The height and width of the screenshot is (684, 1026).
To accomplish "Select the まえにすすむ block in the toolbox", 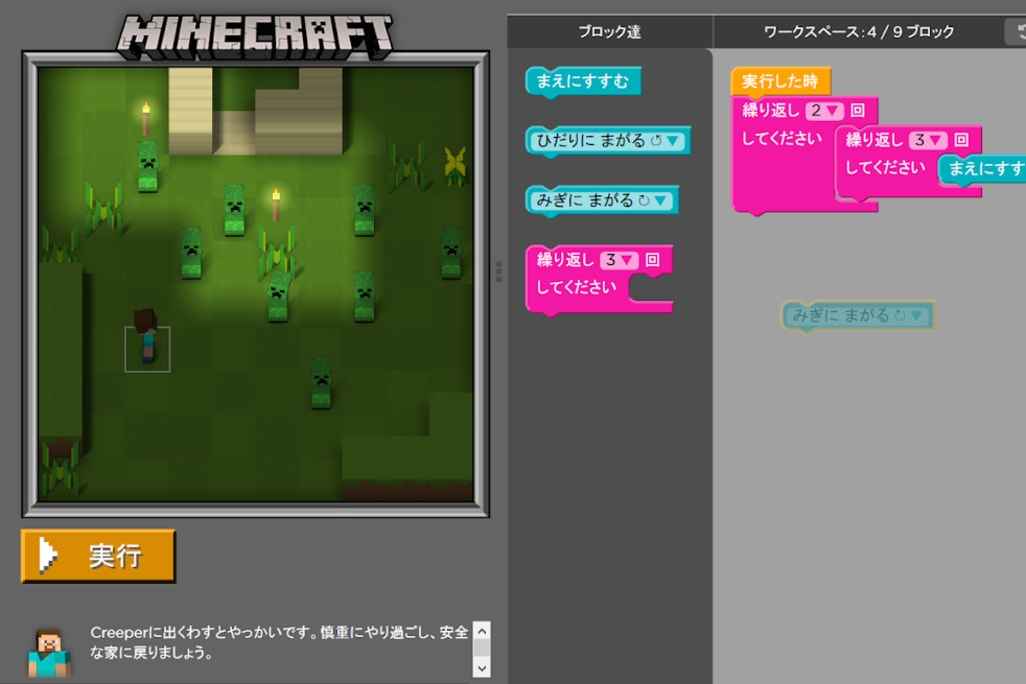I will tap(582, 82).
